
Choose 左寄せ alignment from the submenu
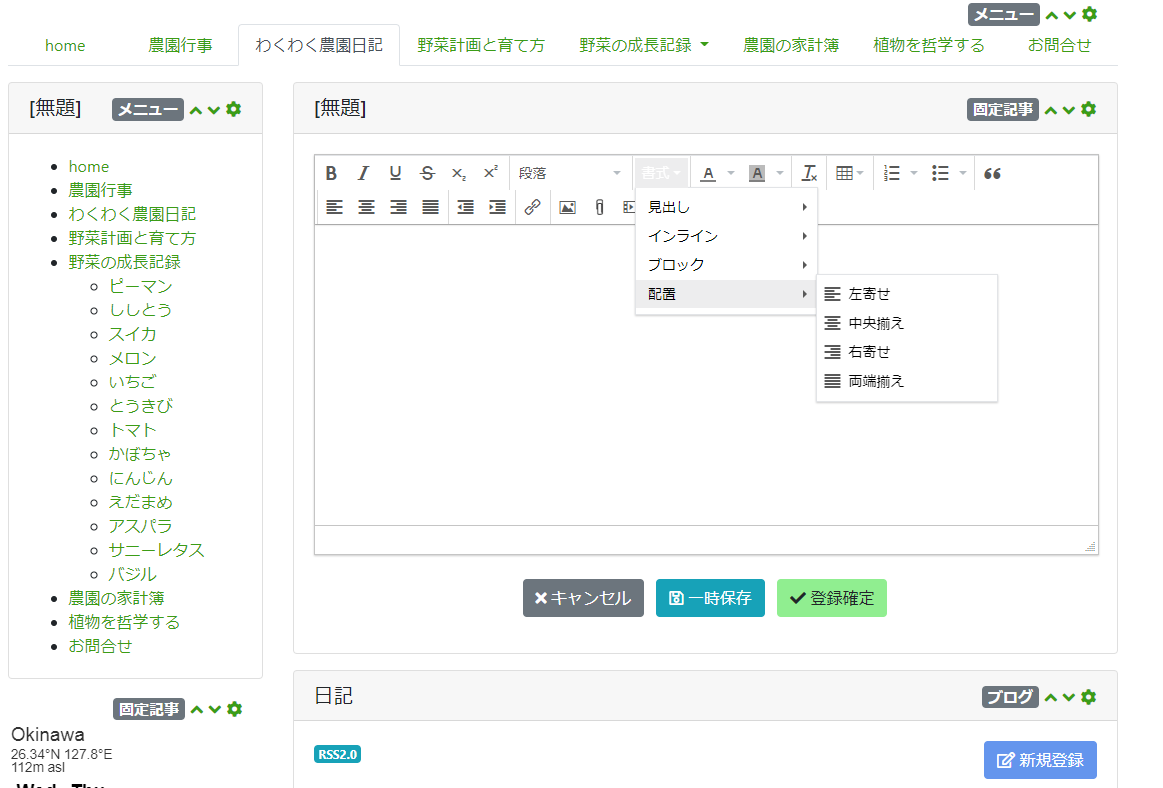click(x=906, y=294)
